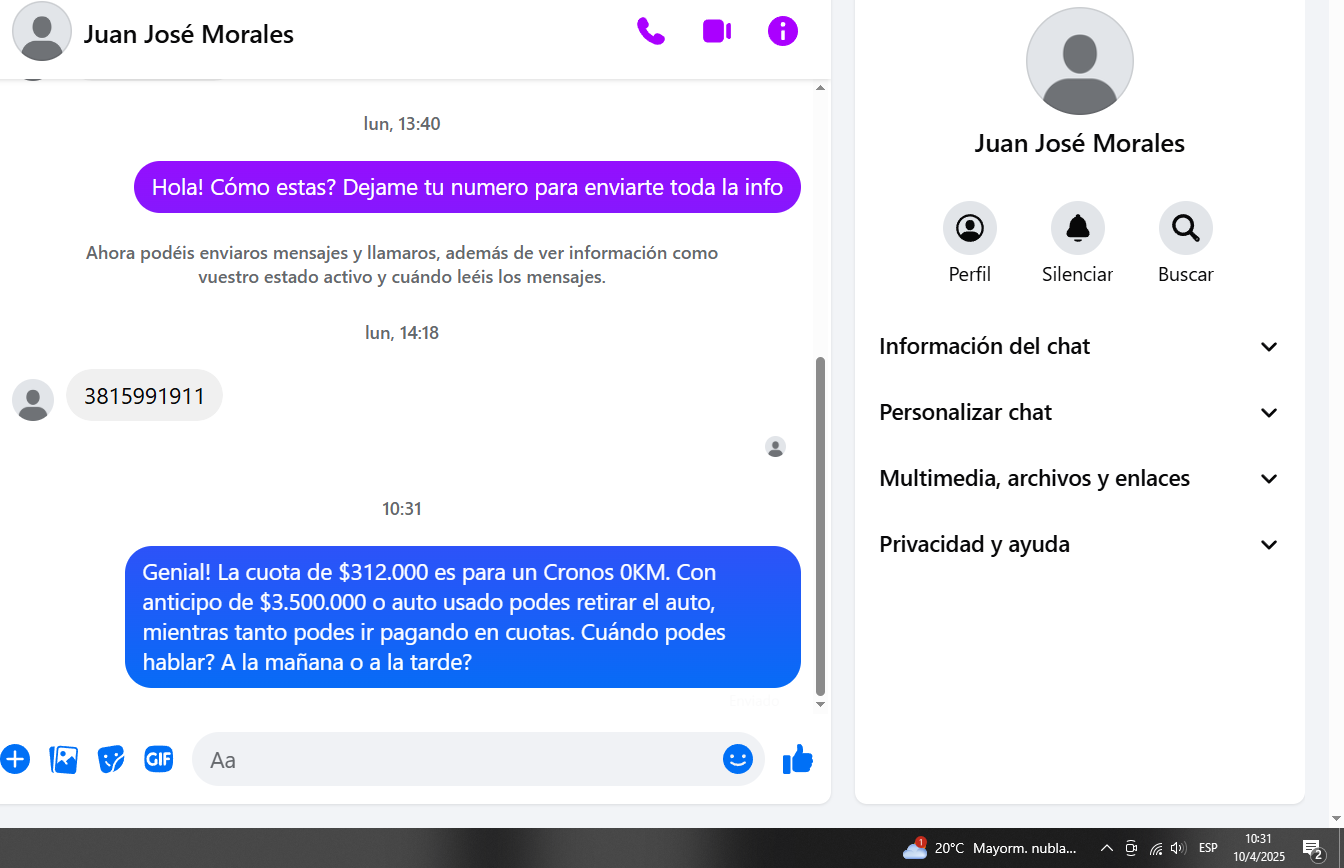Open the GIF picker

point(159,759)
